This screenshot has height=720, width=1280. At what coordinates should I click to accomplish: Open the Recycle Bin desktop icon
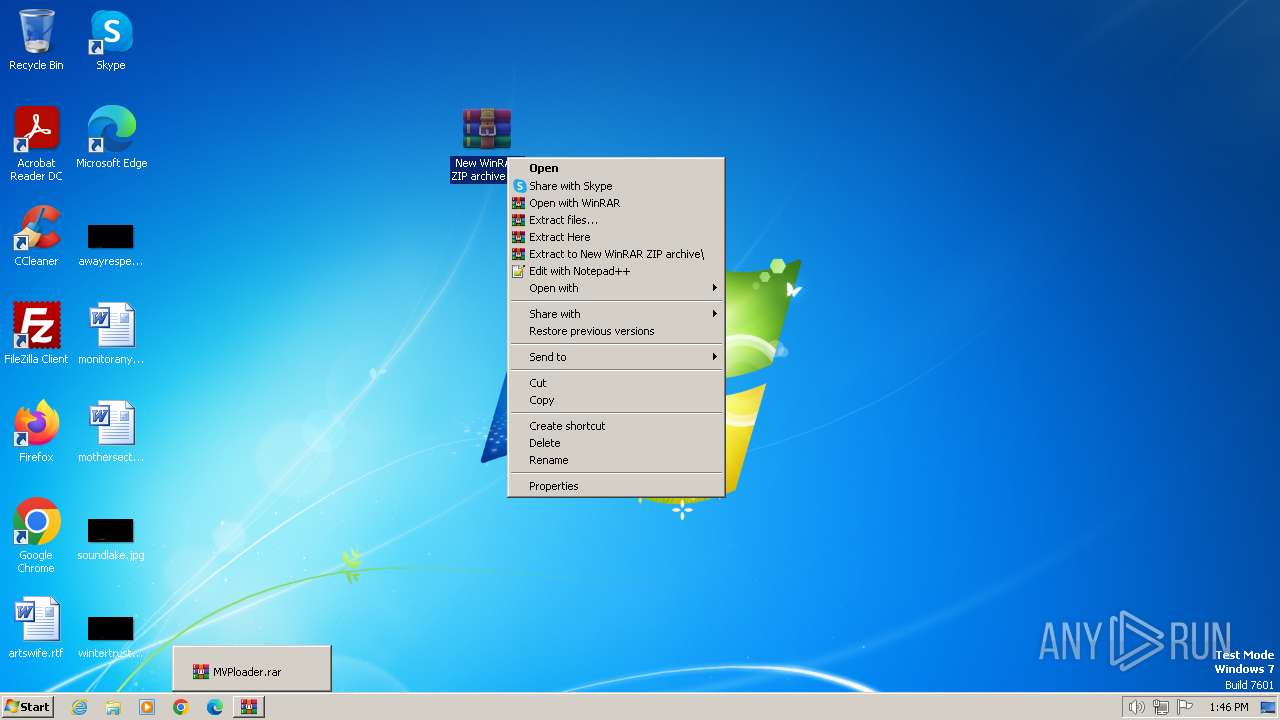pos(36,40)
